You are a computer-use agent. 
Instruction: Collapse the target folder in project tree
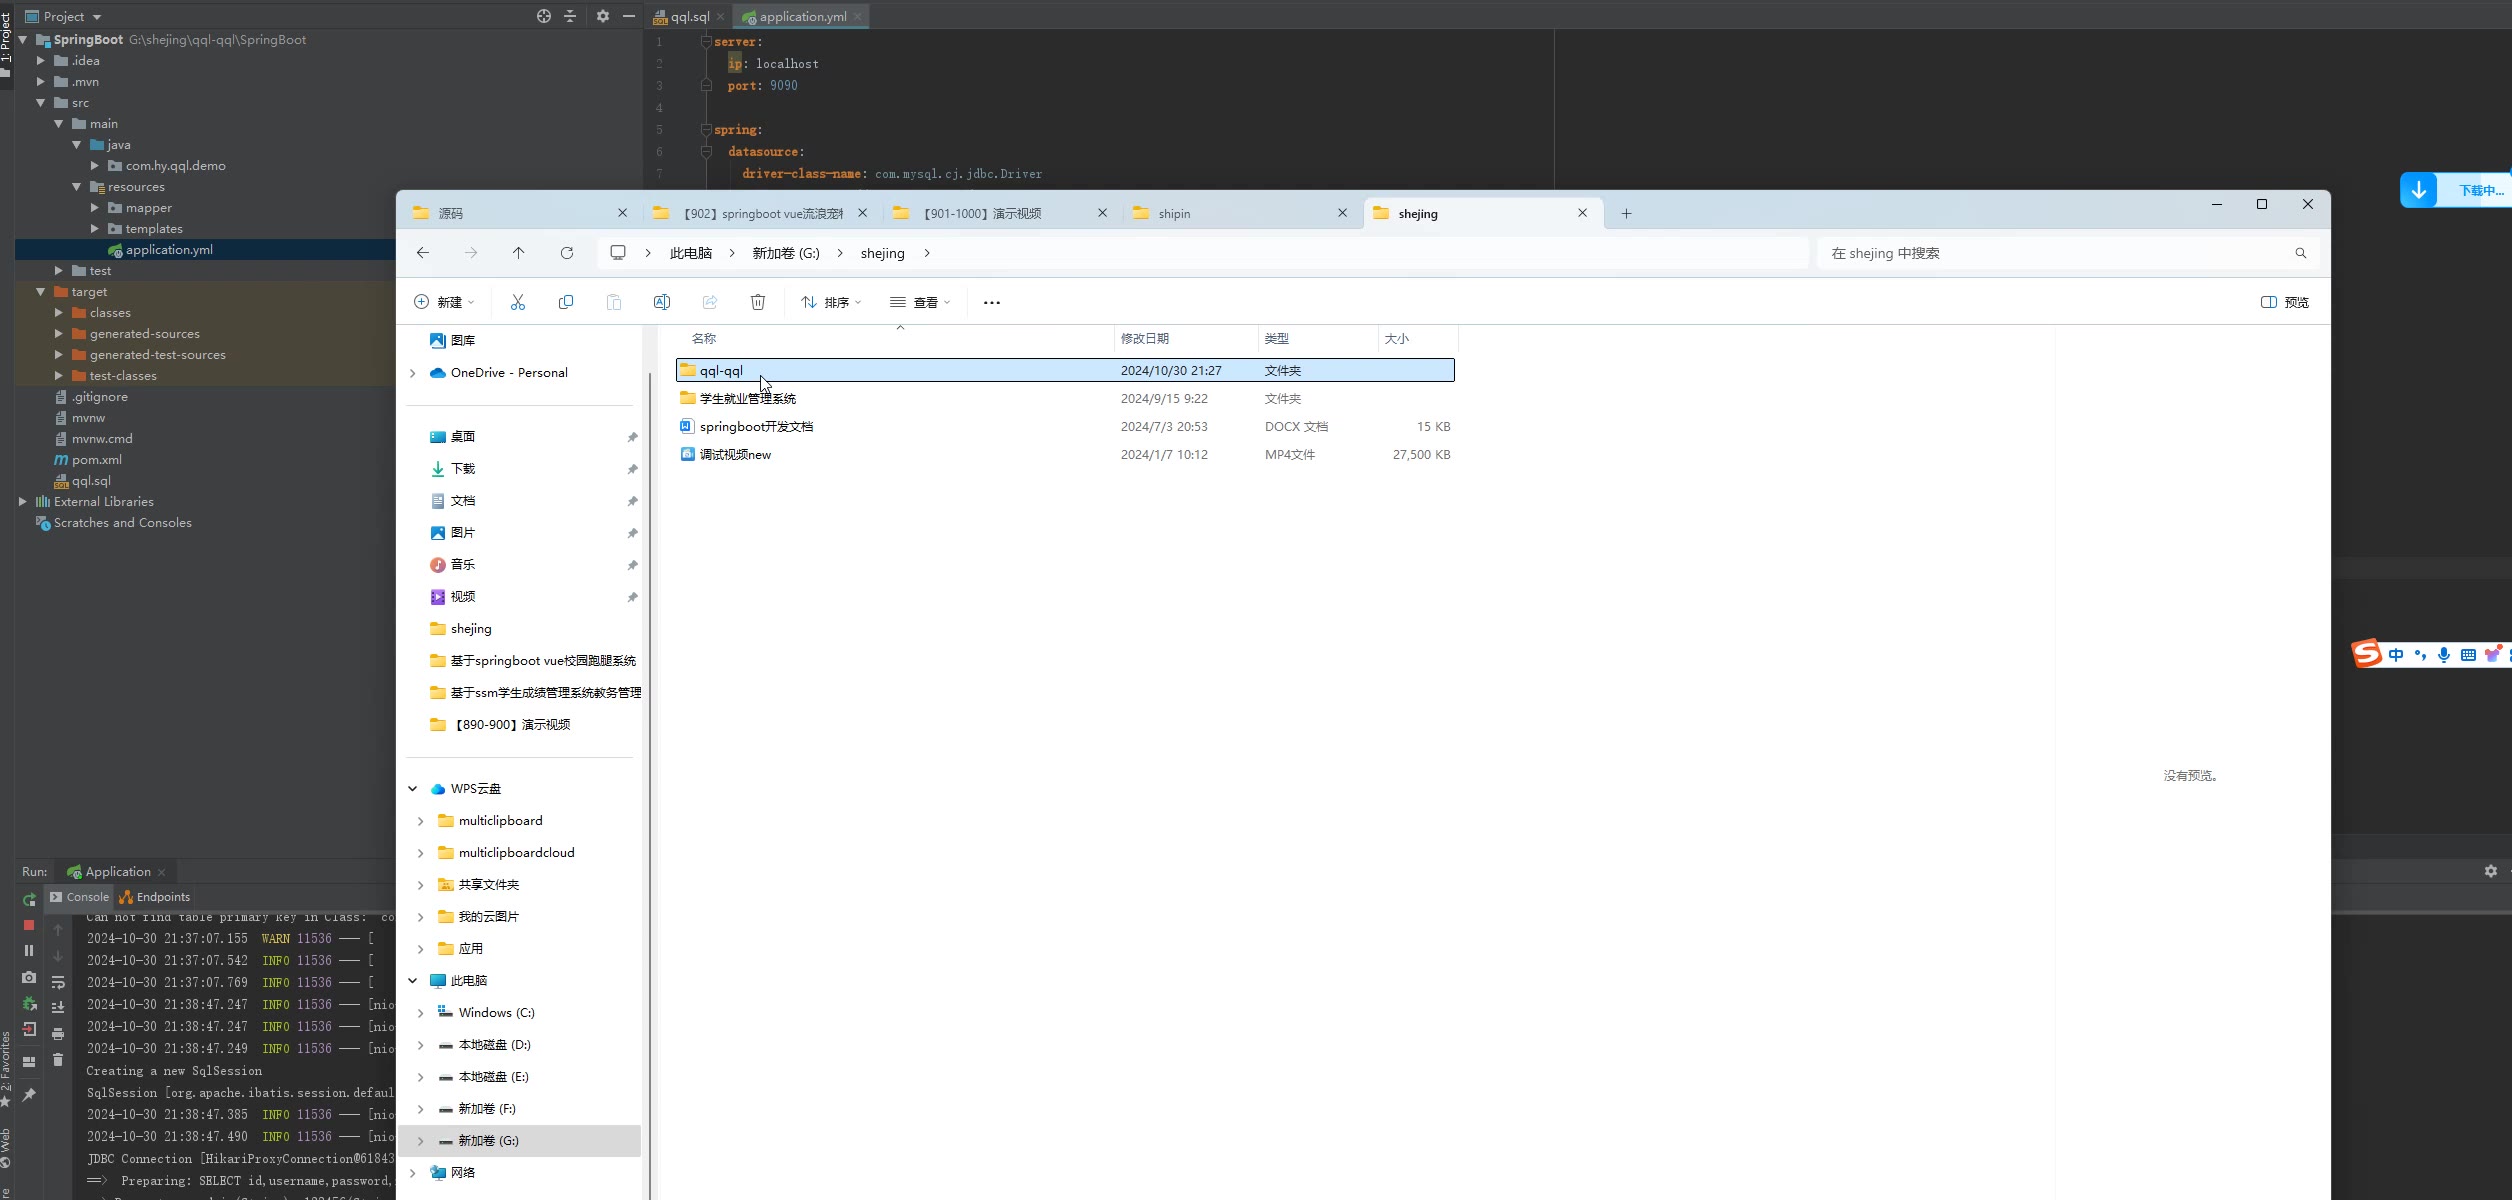(x=41, y=292)
